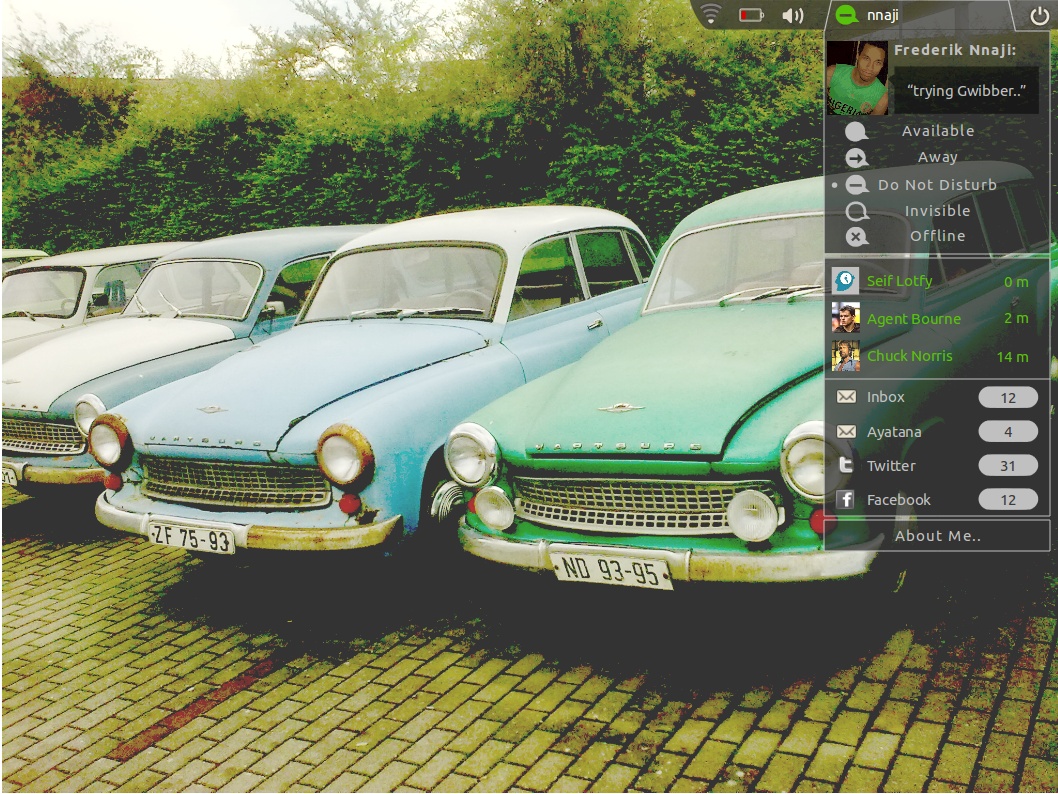Click the Twitter bird icon
Screen dimensions: 1058x794
[x=846, y=466]
